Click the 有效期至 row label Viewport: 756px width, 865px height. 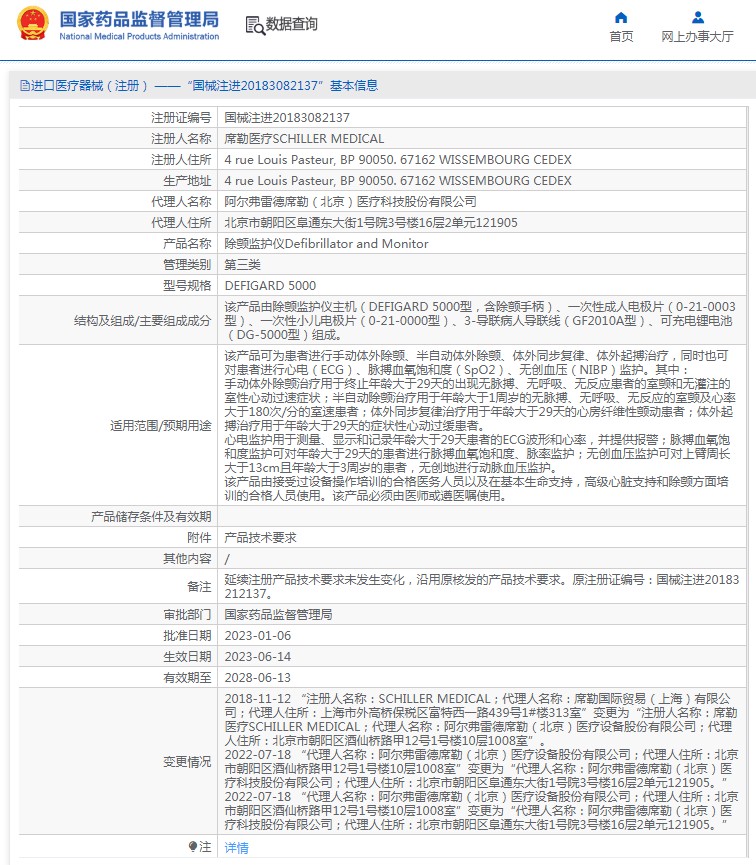(x=187, y=677)
